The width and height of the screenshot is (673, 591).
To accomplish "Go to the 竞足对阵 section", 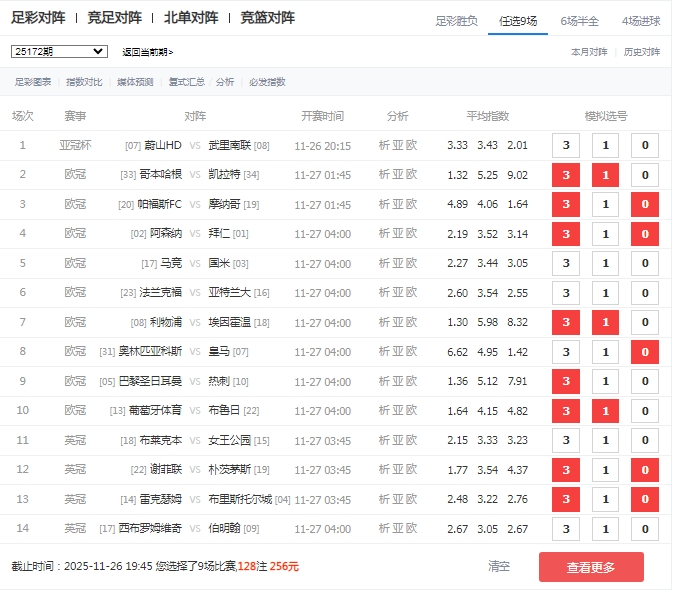I will (x=114, y=18).
